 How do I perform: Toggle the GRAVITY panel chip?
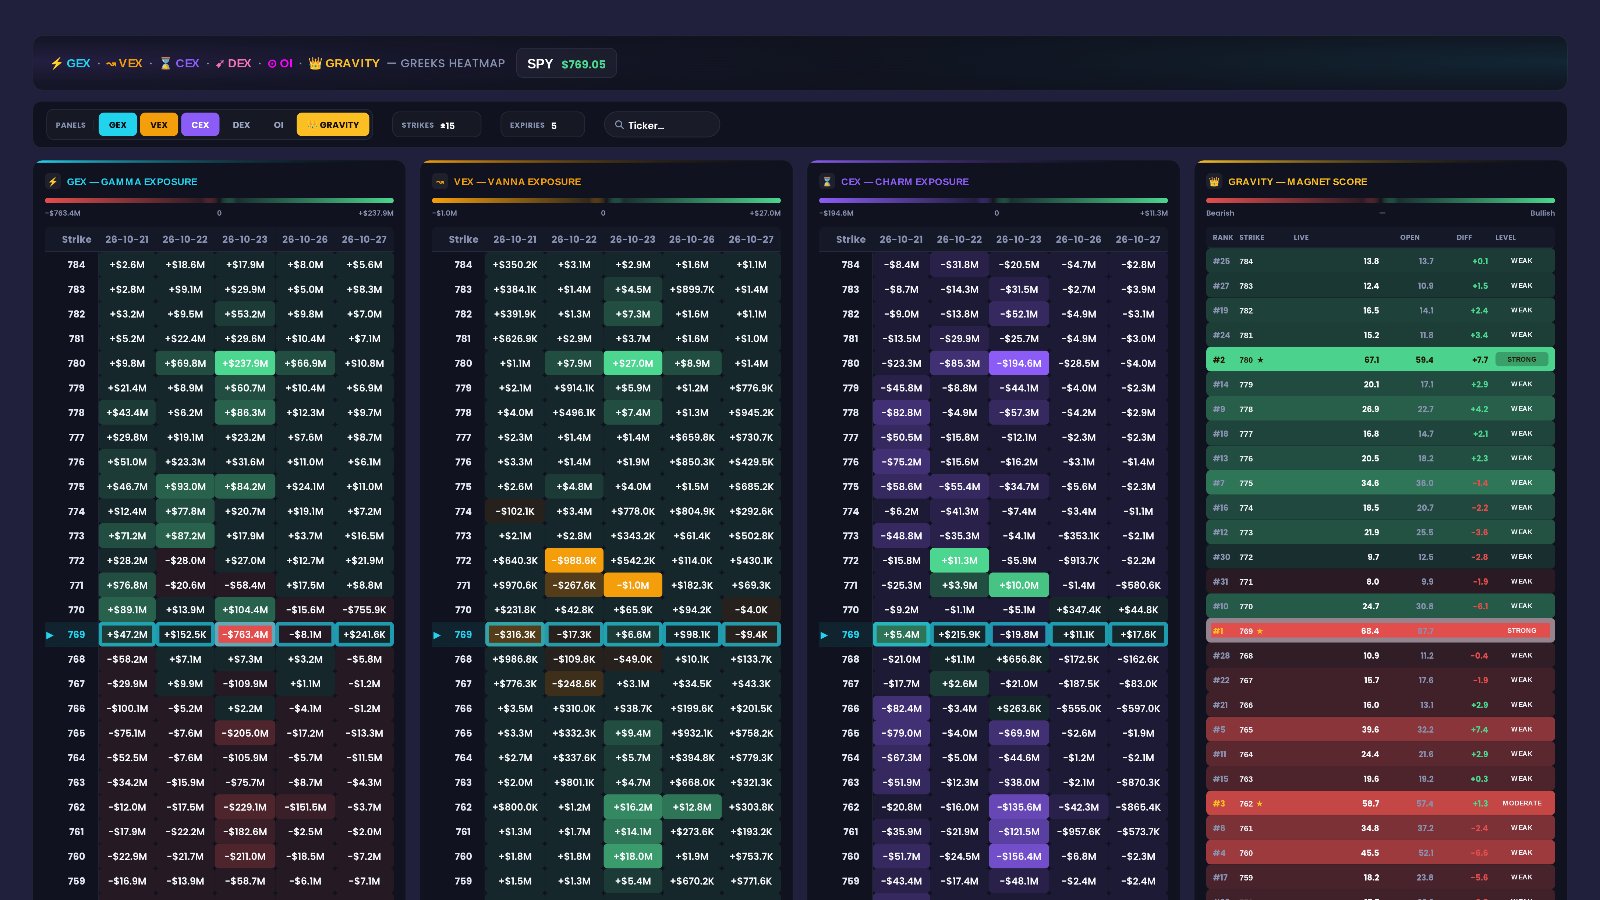pyautogui.click(x=333, y=125)
